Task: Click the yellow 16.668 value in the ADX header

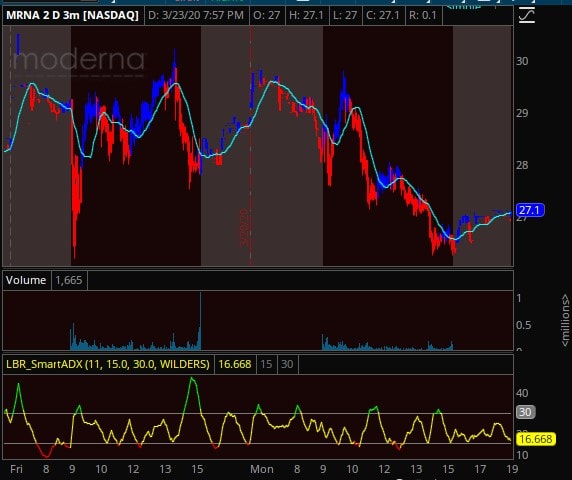Action: 235,364
